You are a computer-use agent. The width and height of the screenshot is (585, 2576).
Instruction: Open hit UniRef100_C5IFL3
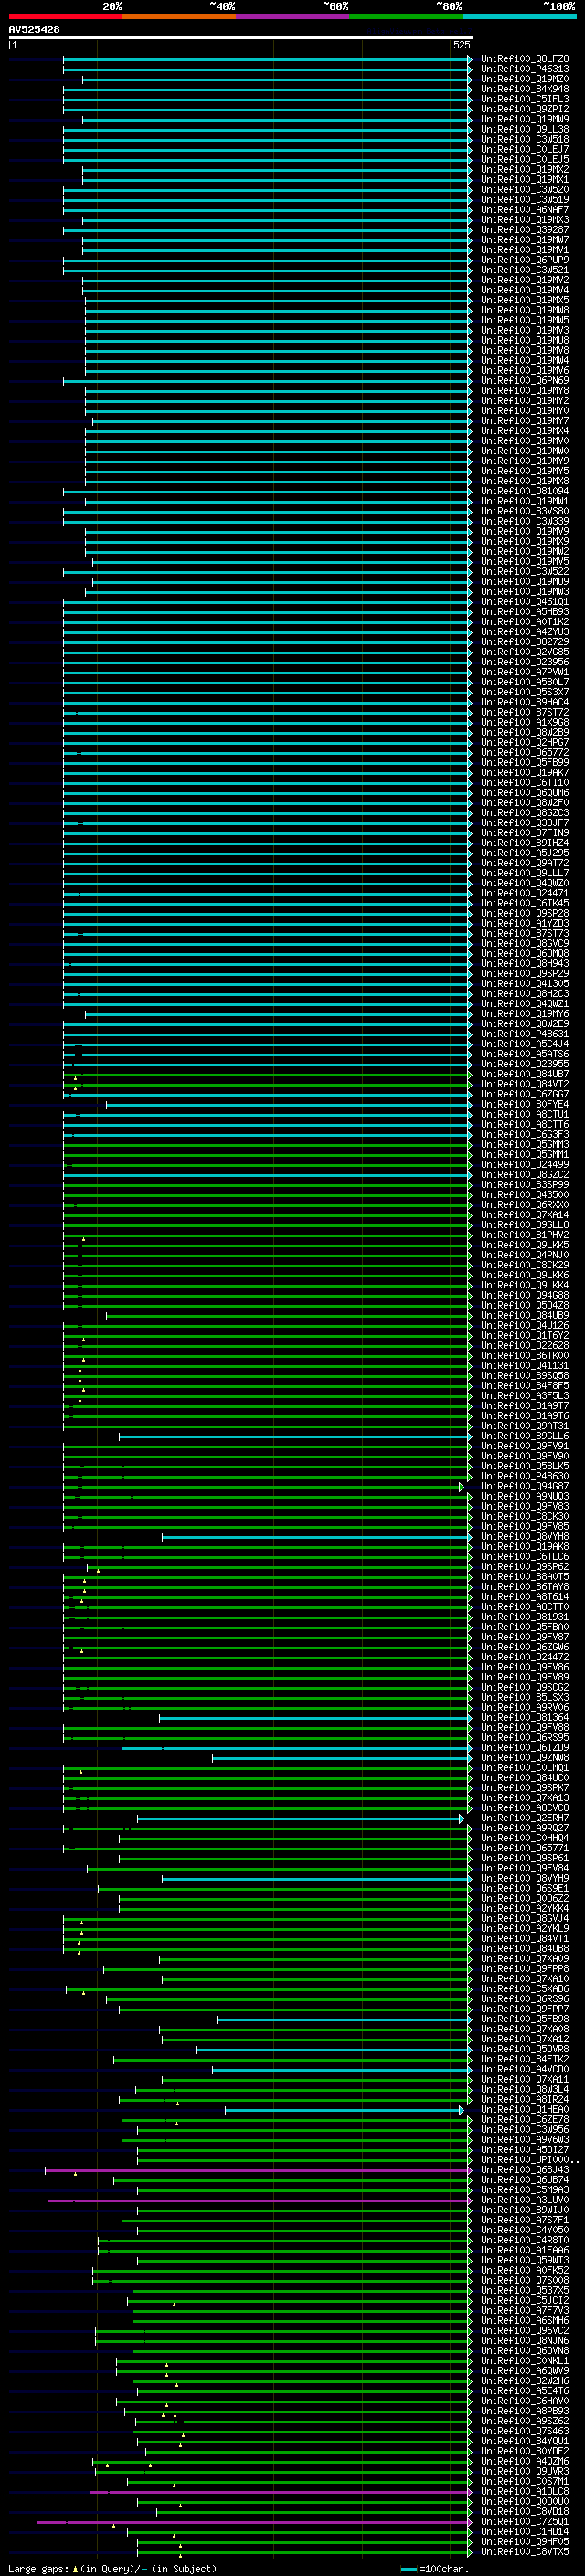[x=525, y=99]
